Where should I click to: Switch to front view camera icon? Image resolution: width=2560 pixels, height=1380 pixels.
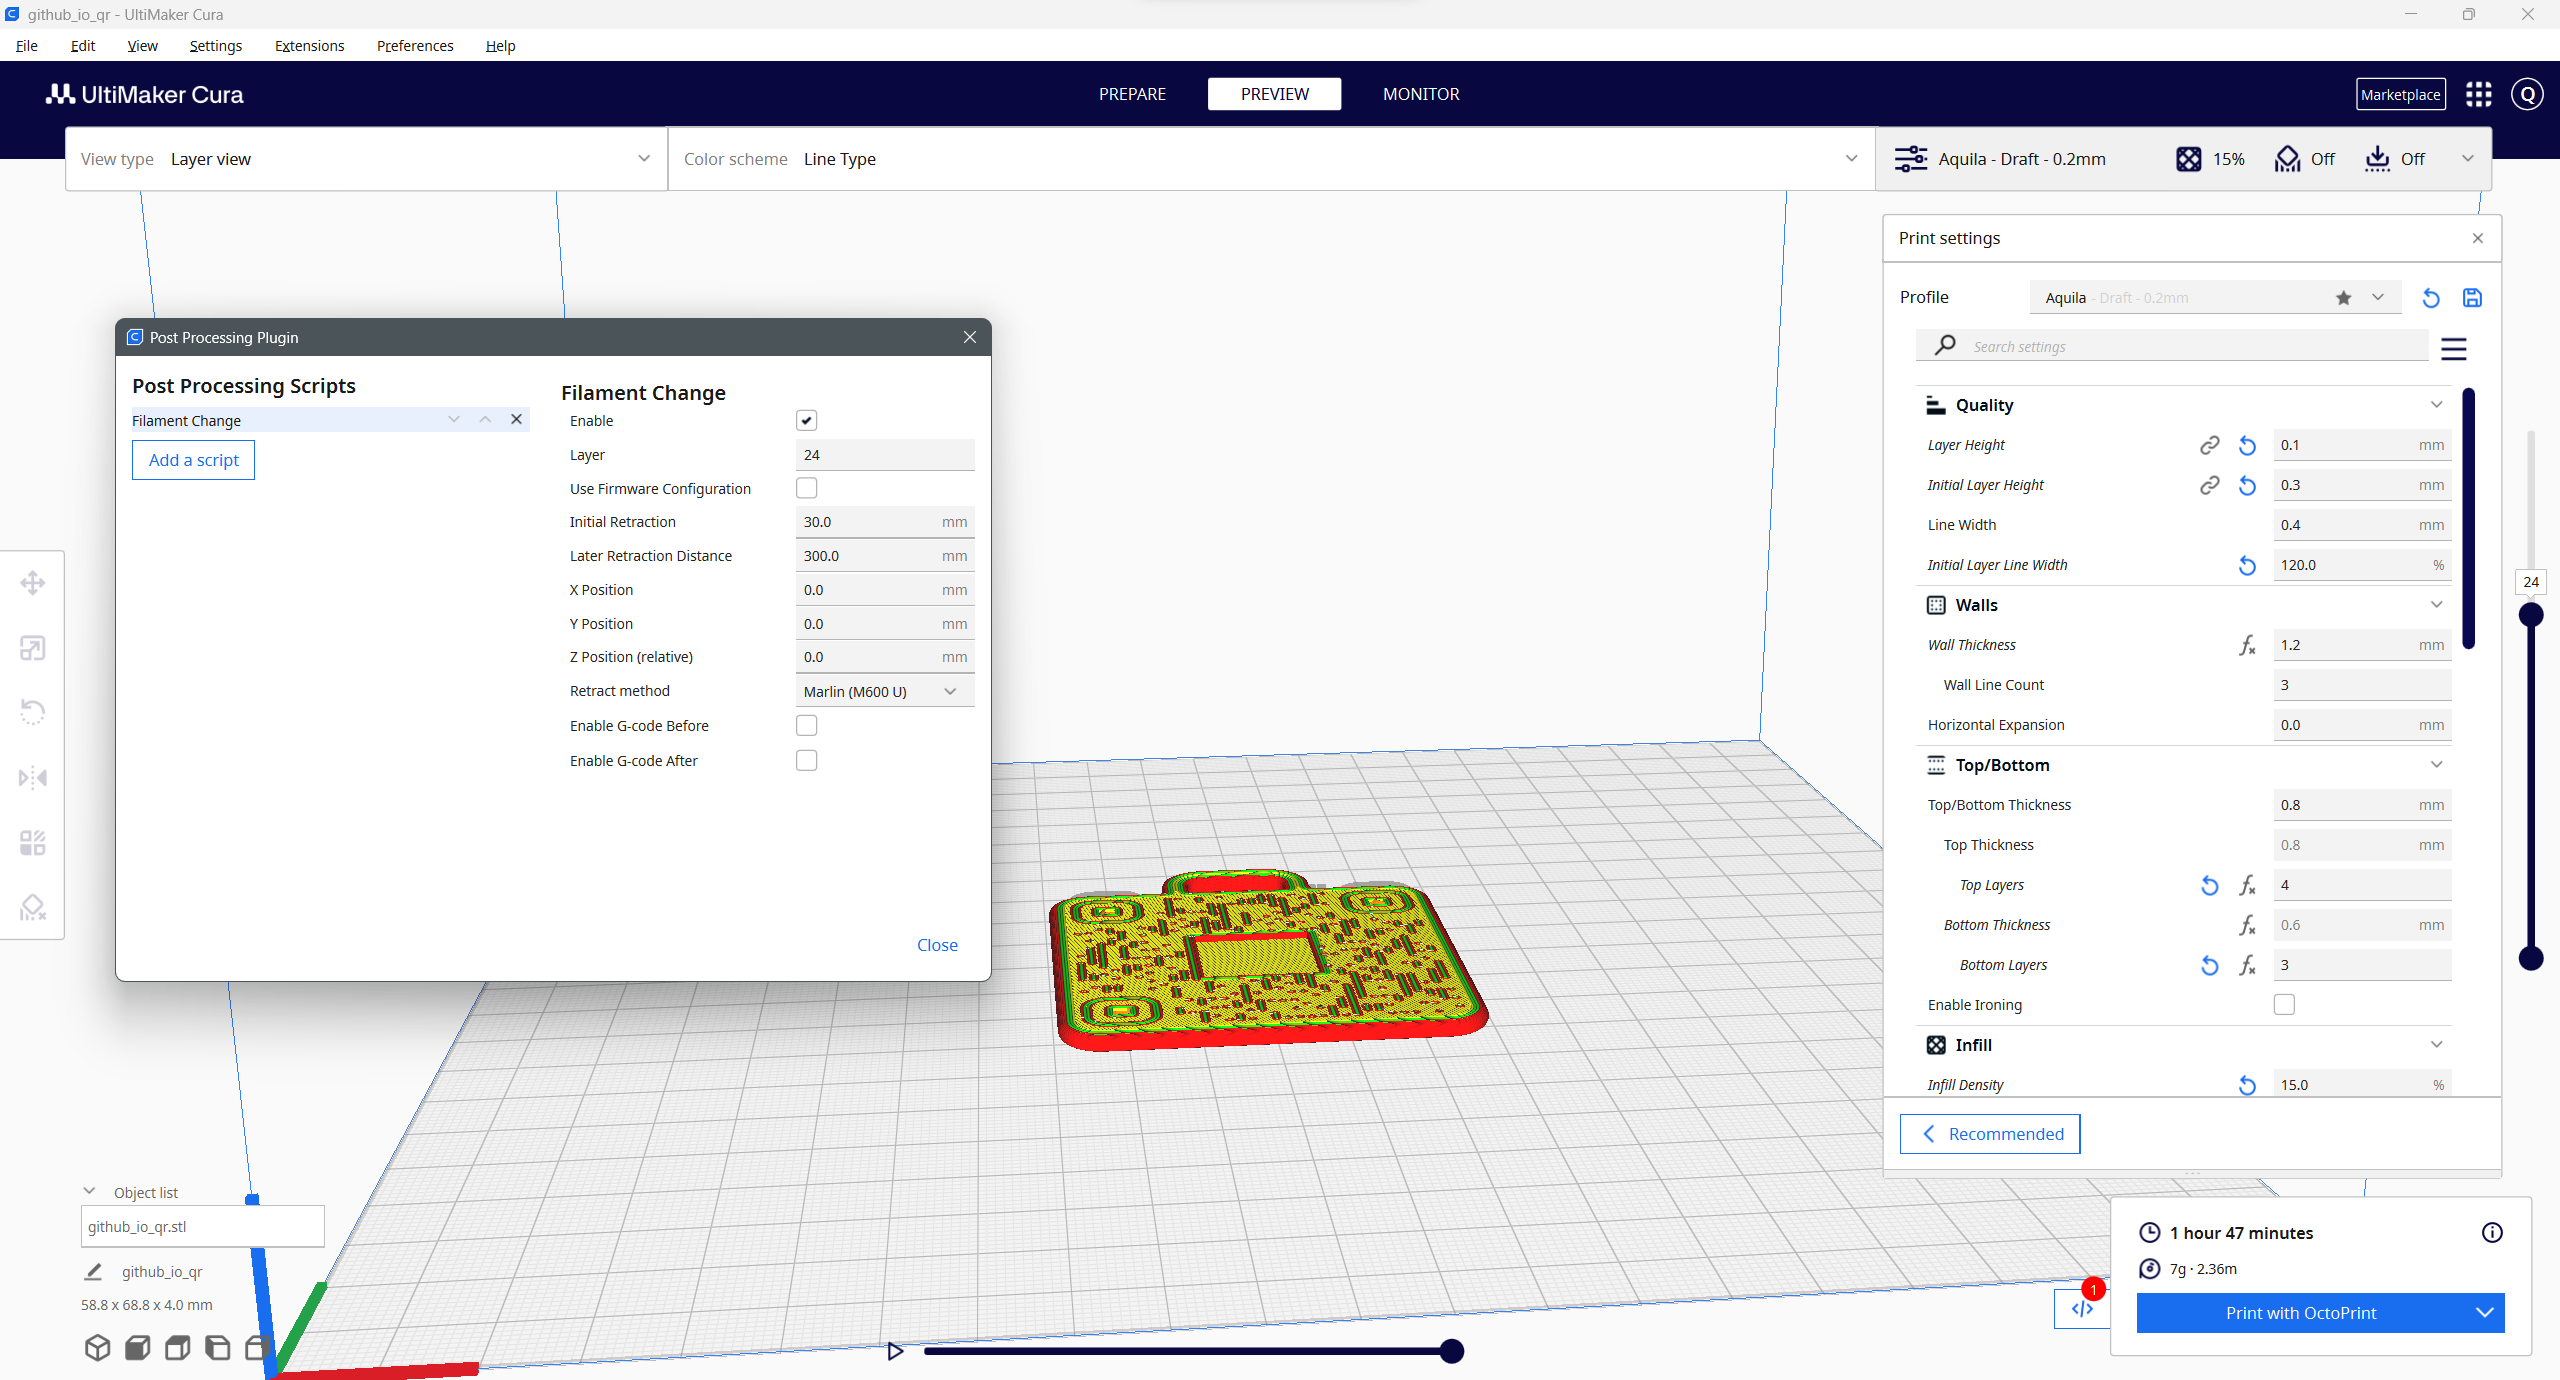point(138,1348)
